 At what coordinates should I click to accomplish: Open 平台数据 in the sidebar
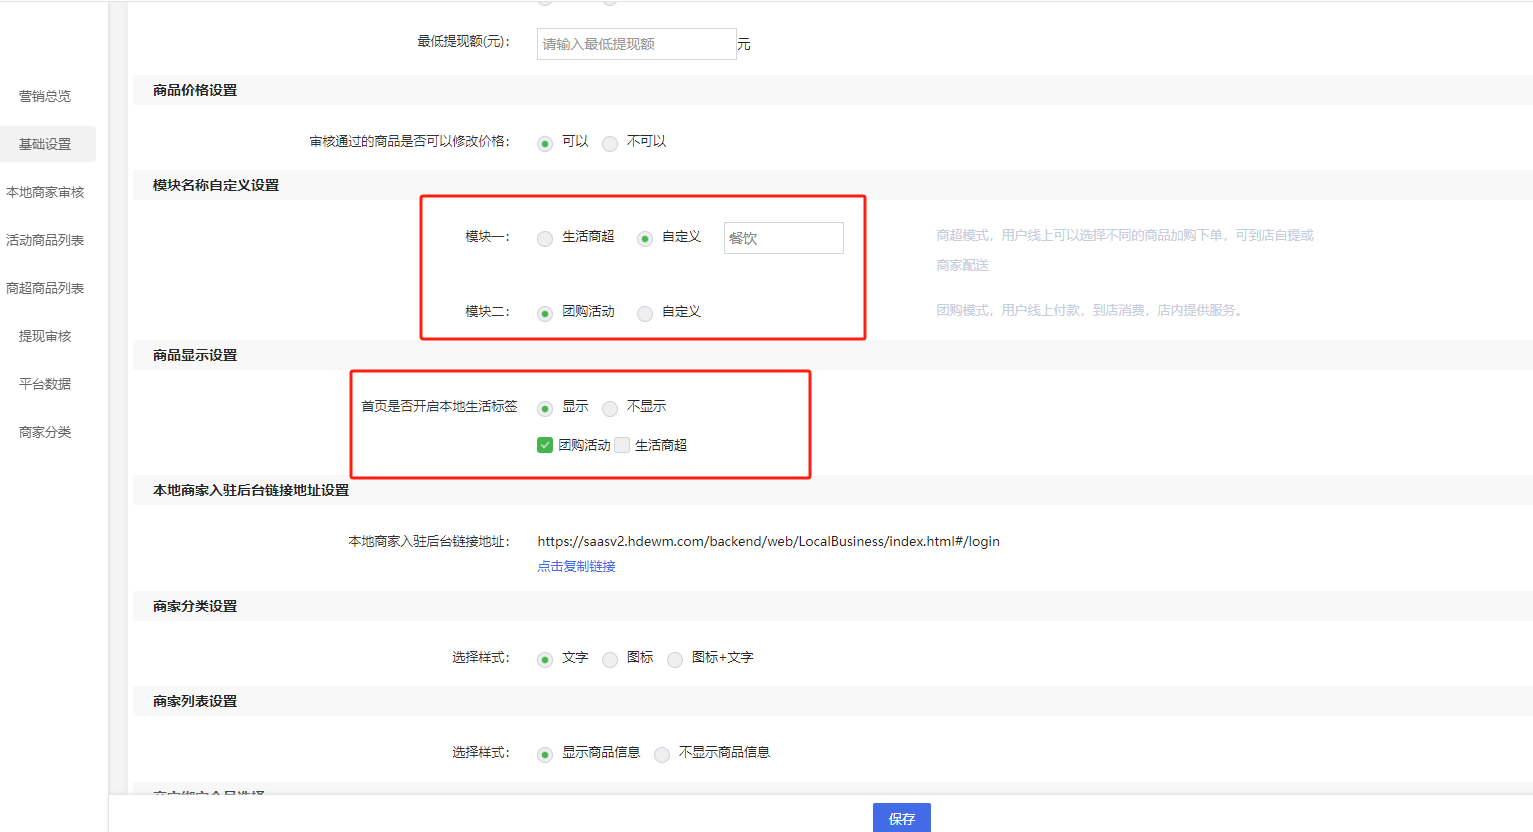coord(45,384)
